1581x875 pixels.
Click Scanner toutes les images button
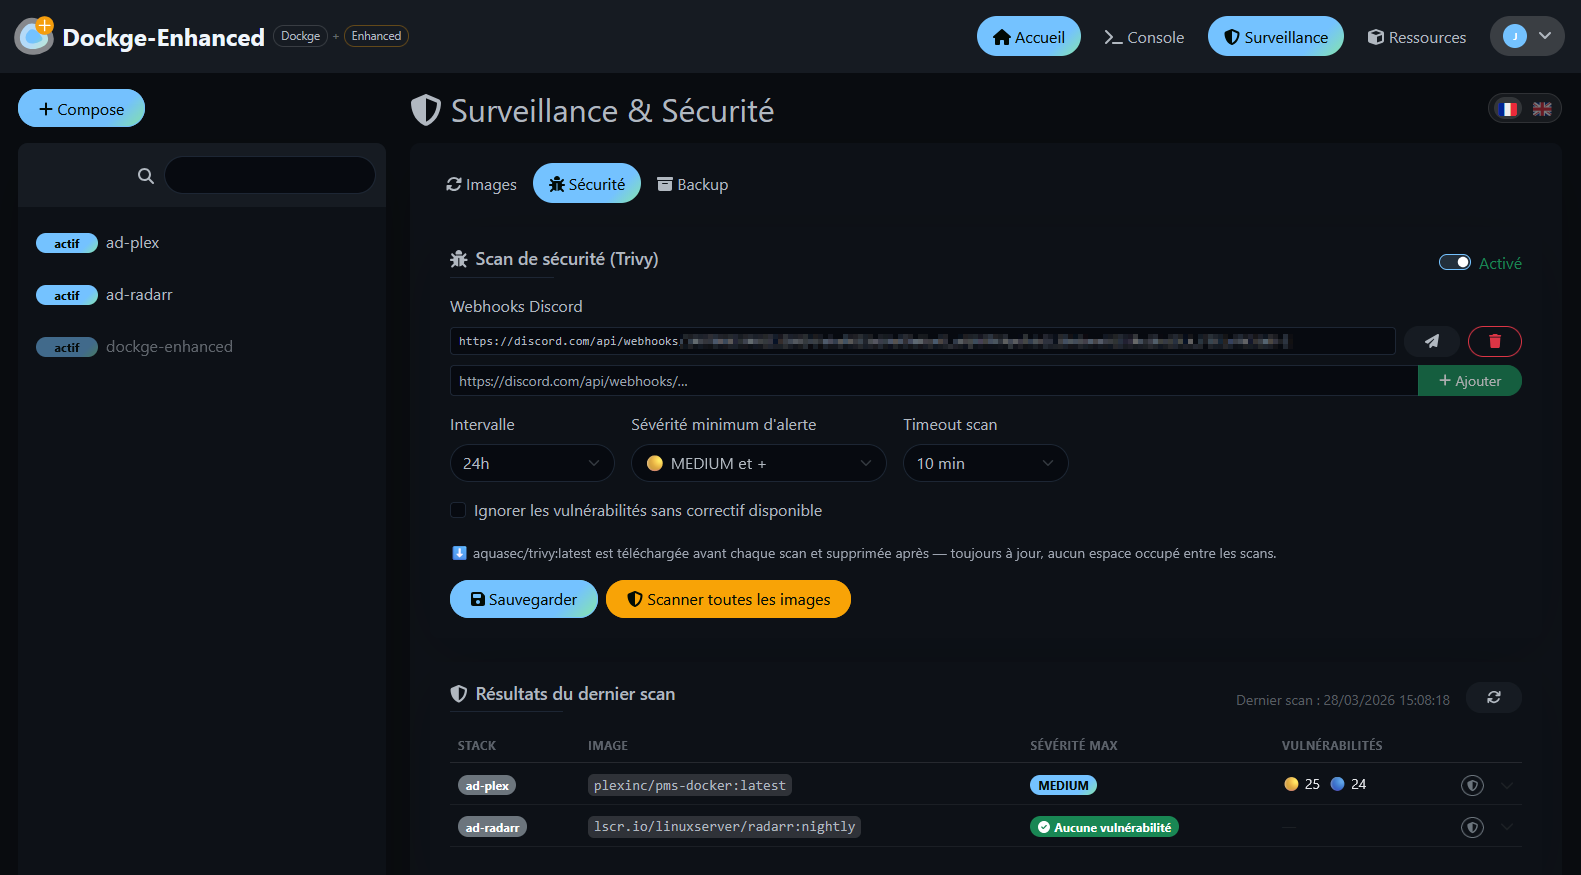pyautogui.click(x=728, y=599)
